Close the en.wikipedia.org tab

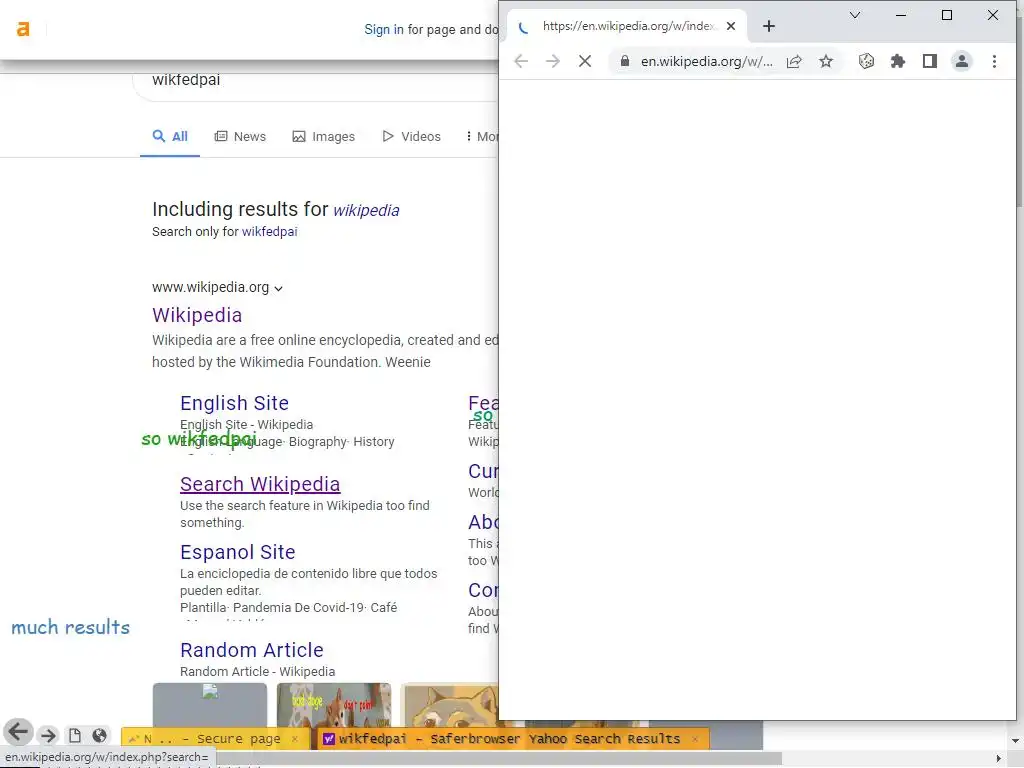click(731, 26)
